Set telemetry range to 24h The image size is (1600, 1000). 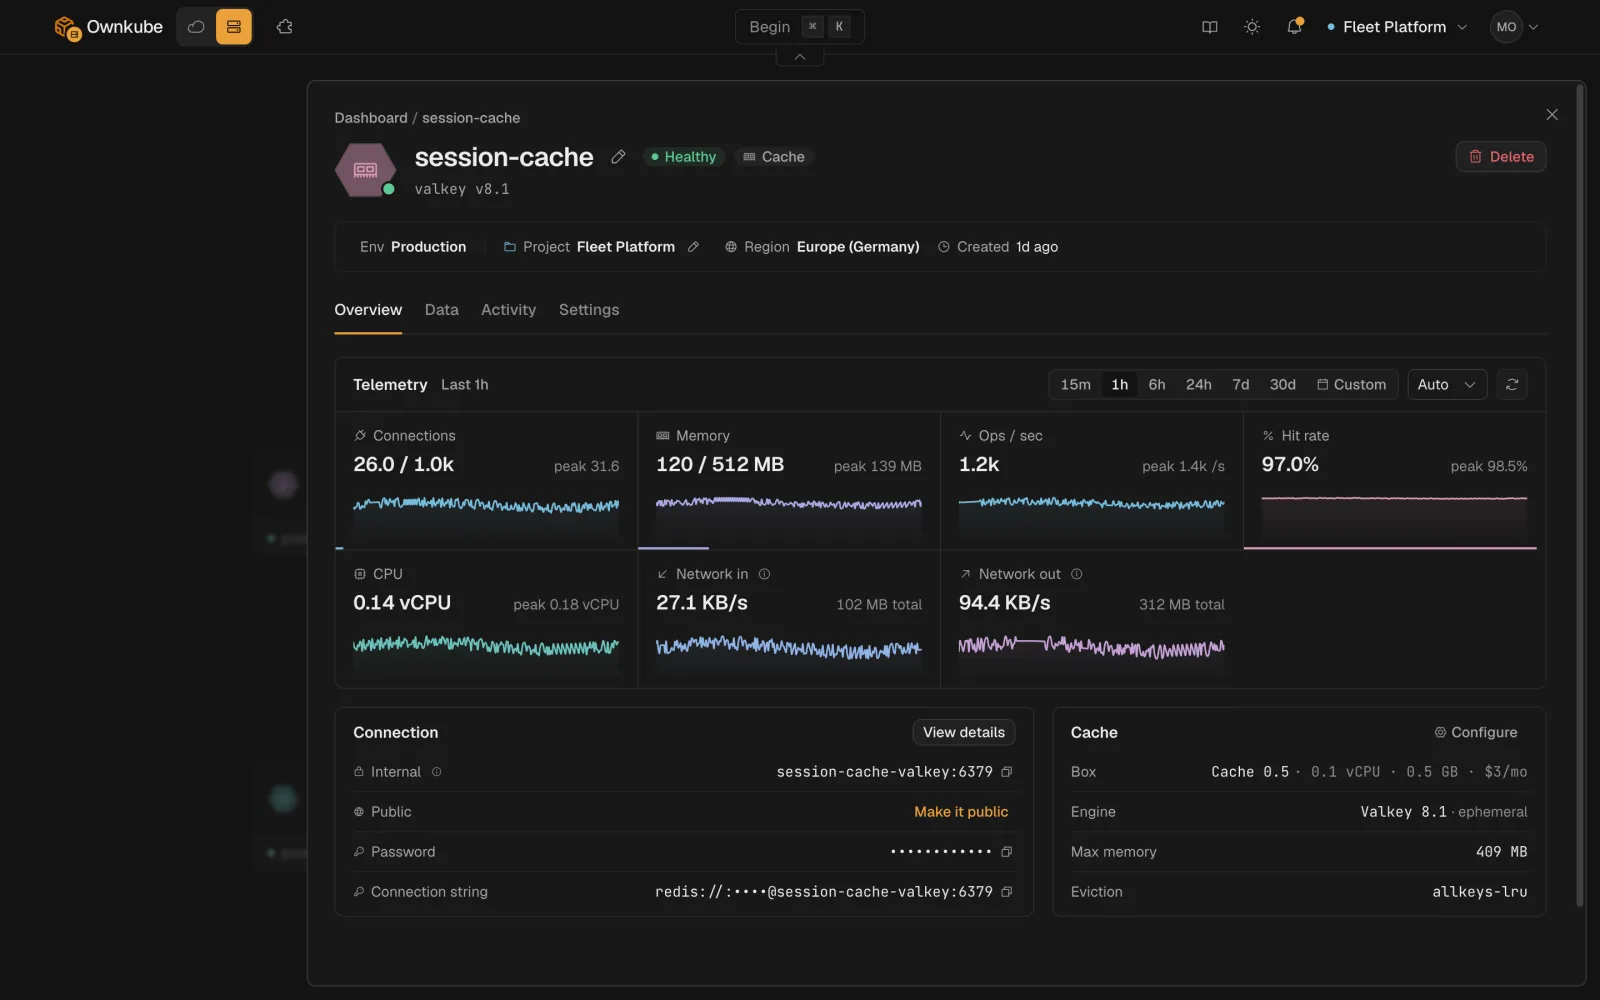[x=1199, y=385]
